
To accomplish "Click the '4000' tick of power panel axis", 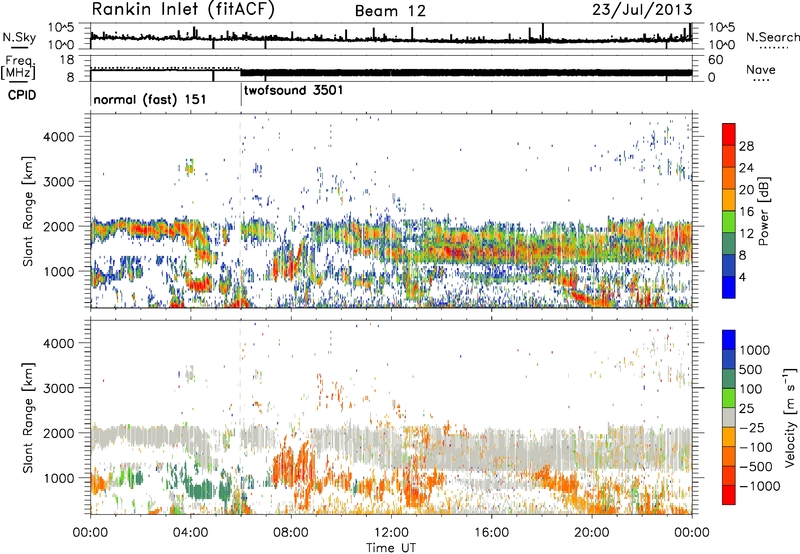I will coord(58,137).
